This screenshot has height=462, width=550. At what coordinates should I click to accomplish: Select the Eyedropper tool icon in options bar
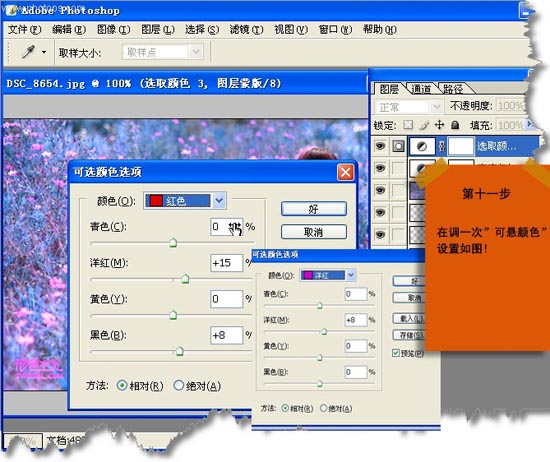[x=28, y=52]
